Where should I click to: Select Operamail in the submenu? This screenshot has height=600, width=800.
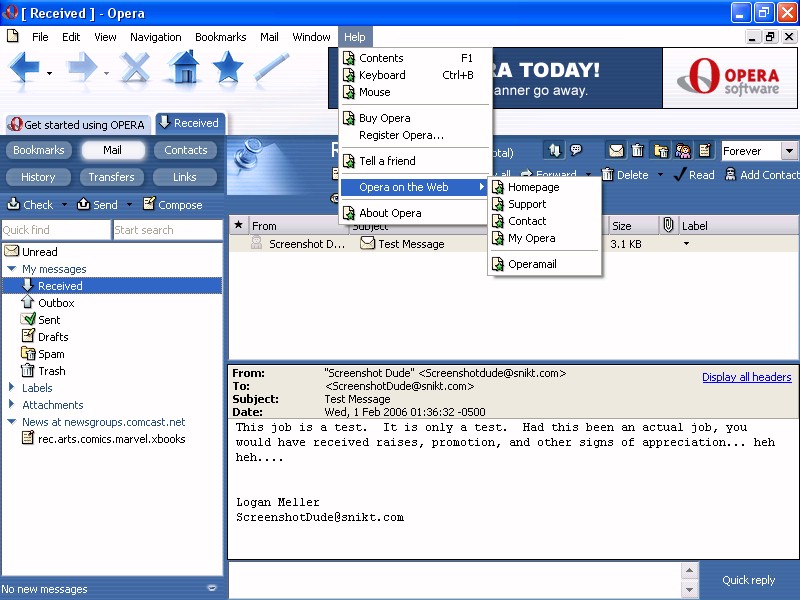pos(544,264)
